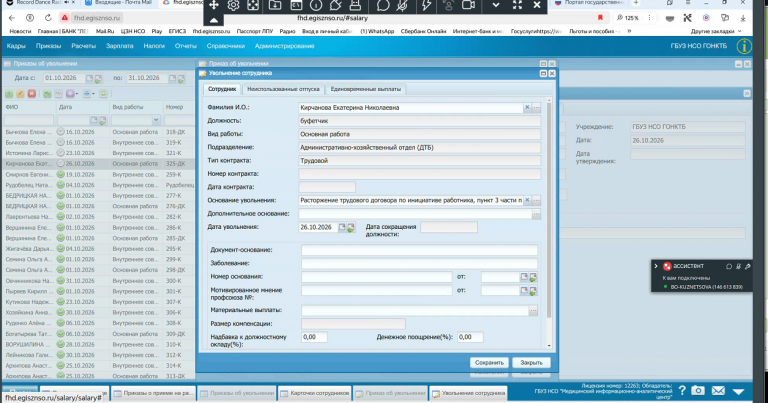Open the Зарплата menu
768x403 pixels.
[x=120, y=46]
